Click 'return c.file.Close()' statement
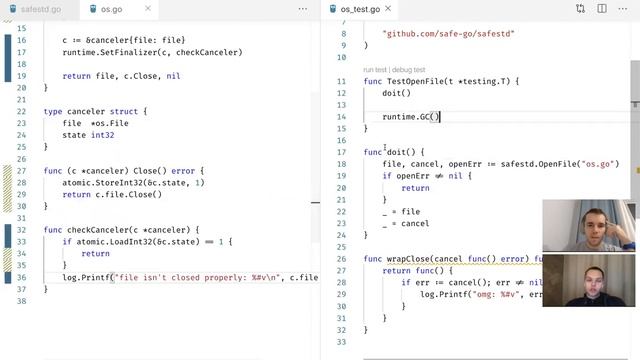 pyautogui.click(x=112, y=194)
